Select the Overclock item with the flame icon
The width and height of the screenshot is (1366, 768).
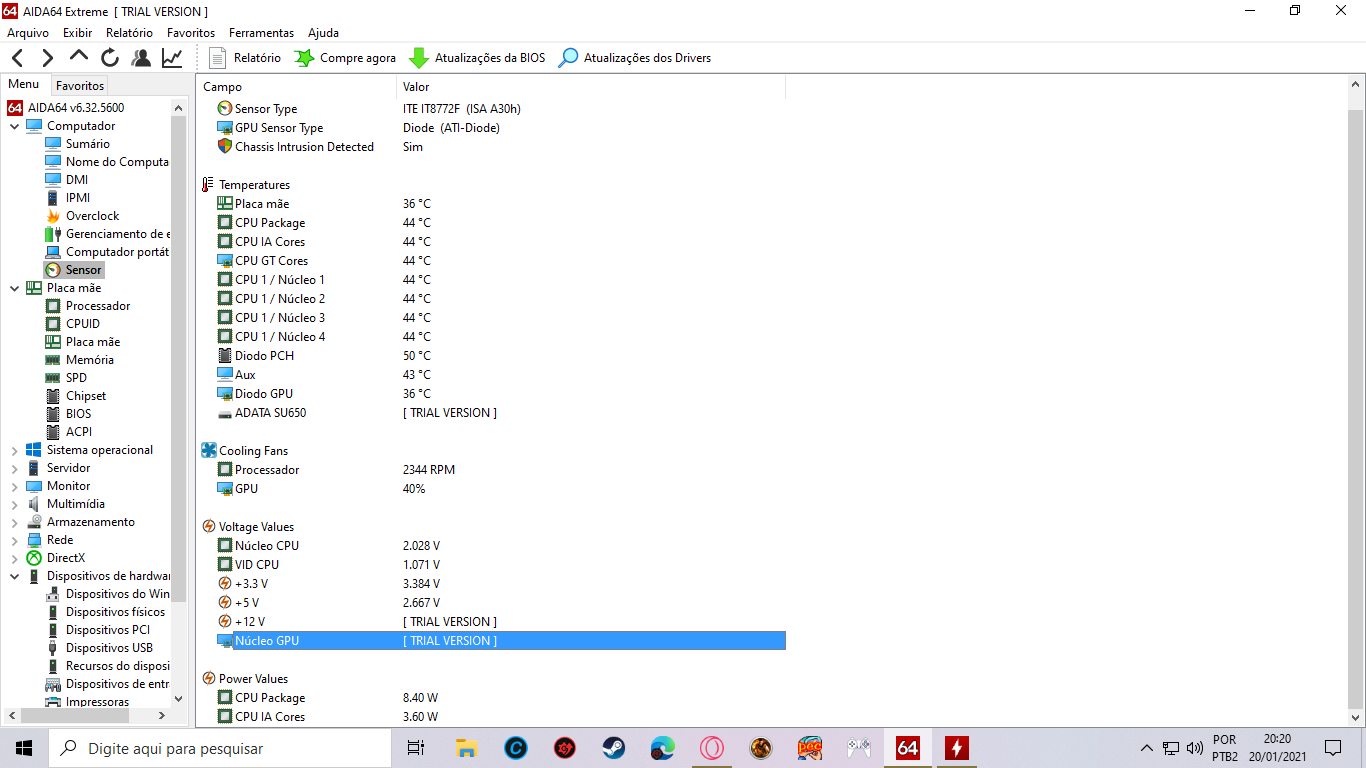(92, 216)
